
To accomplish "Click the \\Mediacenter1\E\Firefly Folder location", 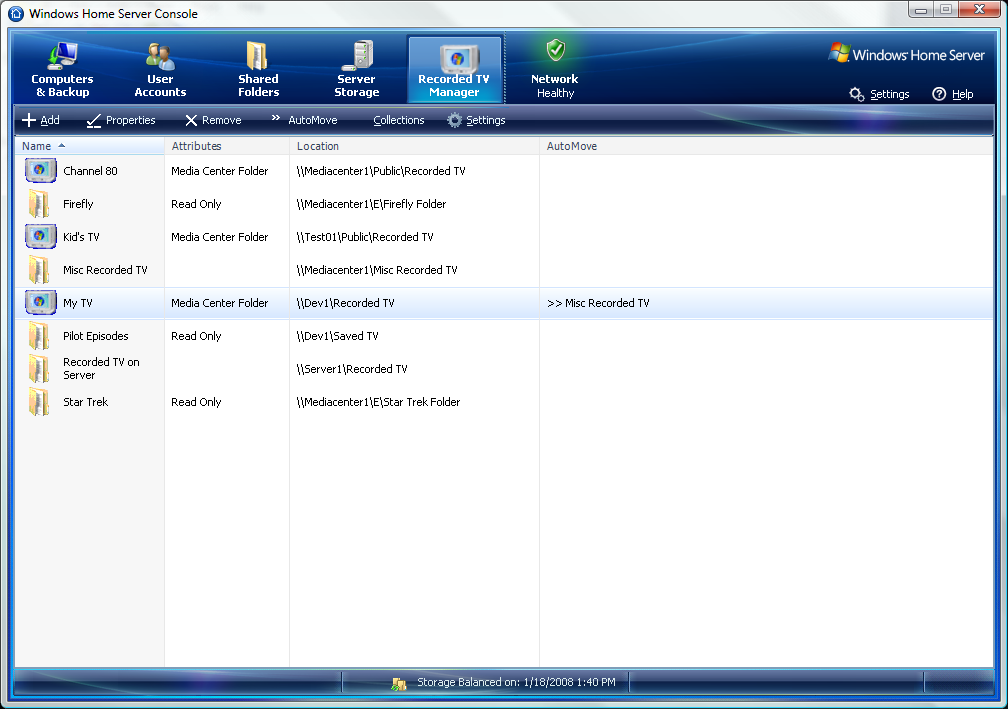I will tap(371, 204).
